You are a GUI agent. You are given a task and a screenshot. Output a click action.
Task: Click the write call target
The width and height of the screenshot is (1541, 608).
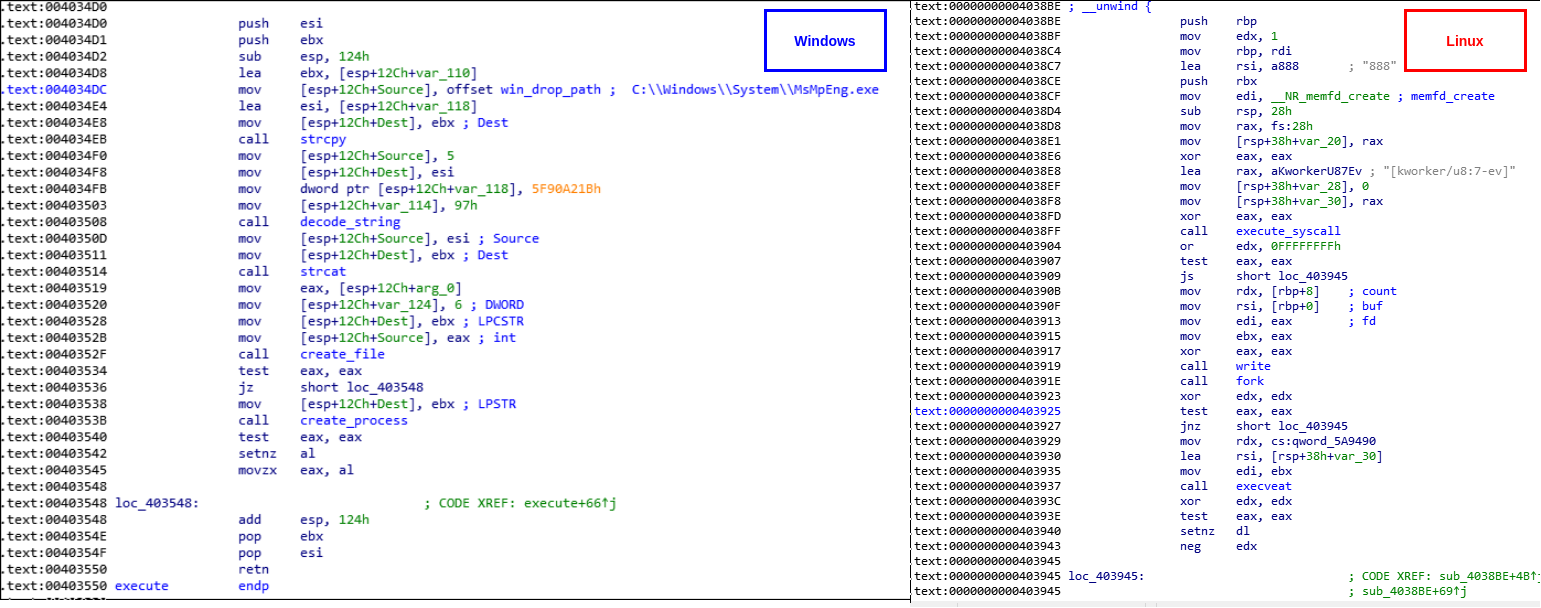pyautogui.click(x=1255, y=366)
